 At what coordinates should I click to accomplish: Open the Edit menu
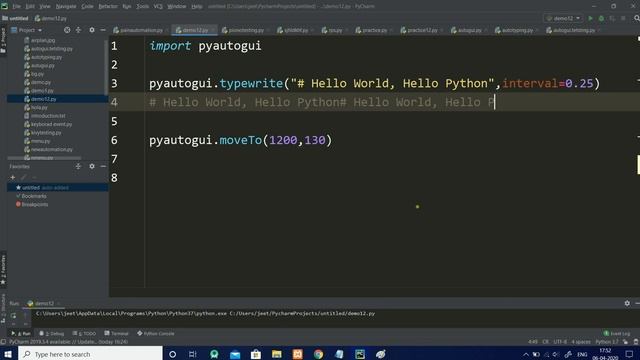[30, 7]
